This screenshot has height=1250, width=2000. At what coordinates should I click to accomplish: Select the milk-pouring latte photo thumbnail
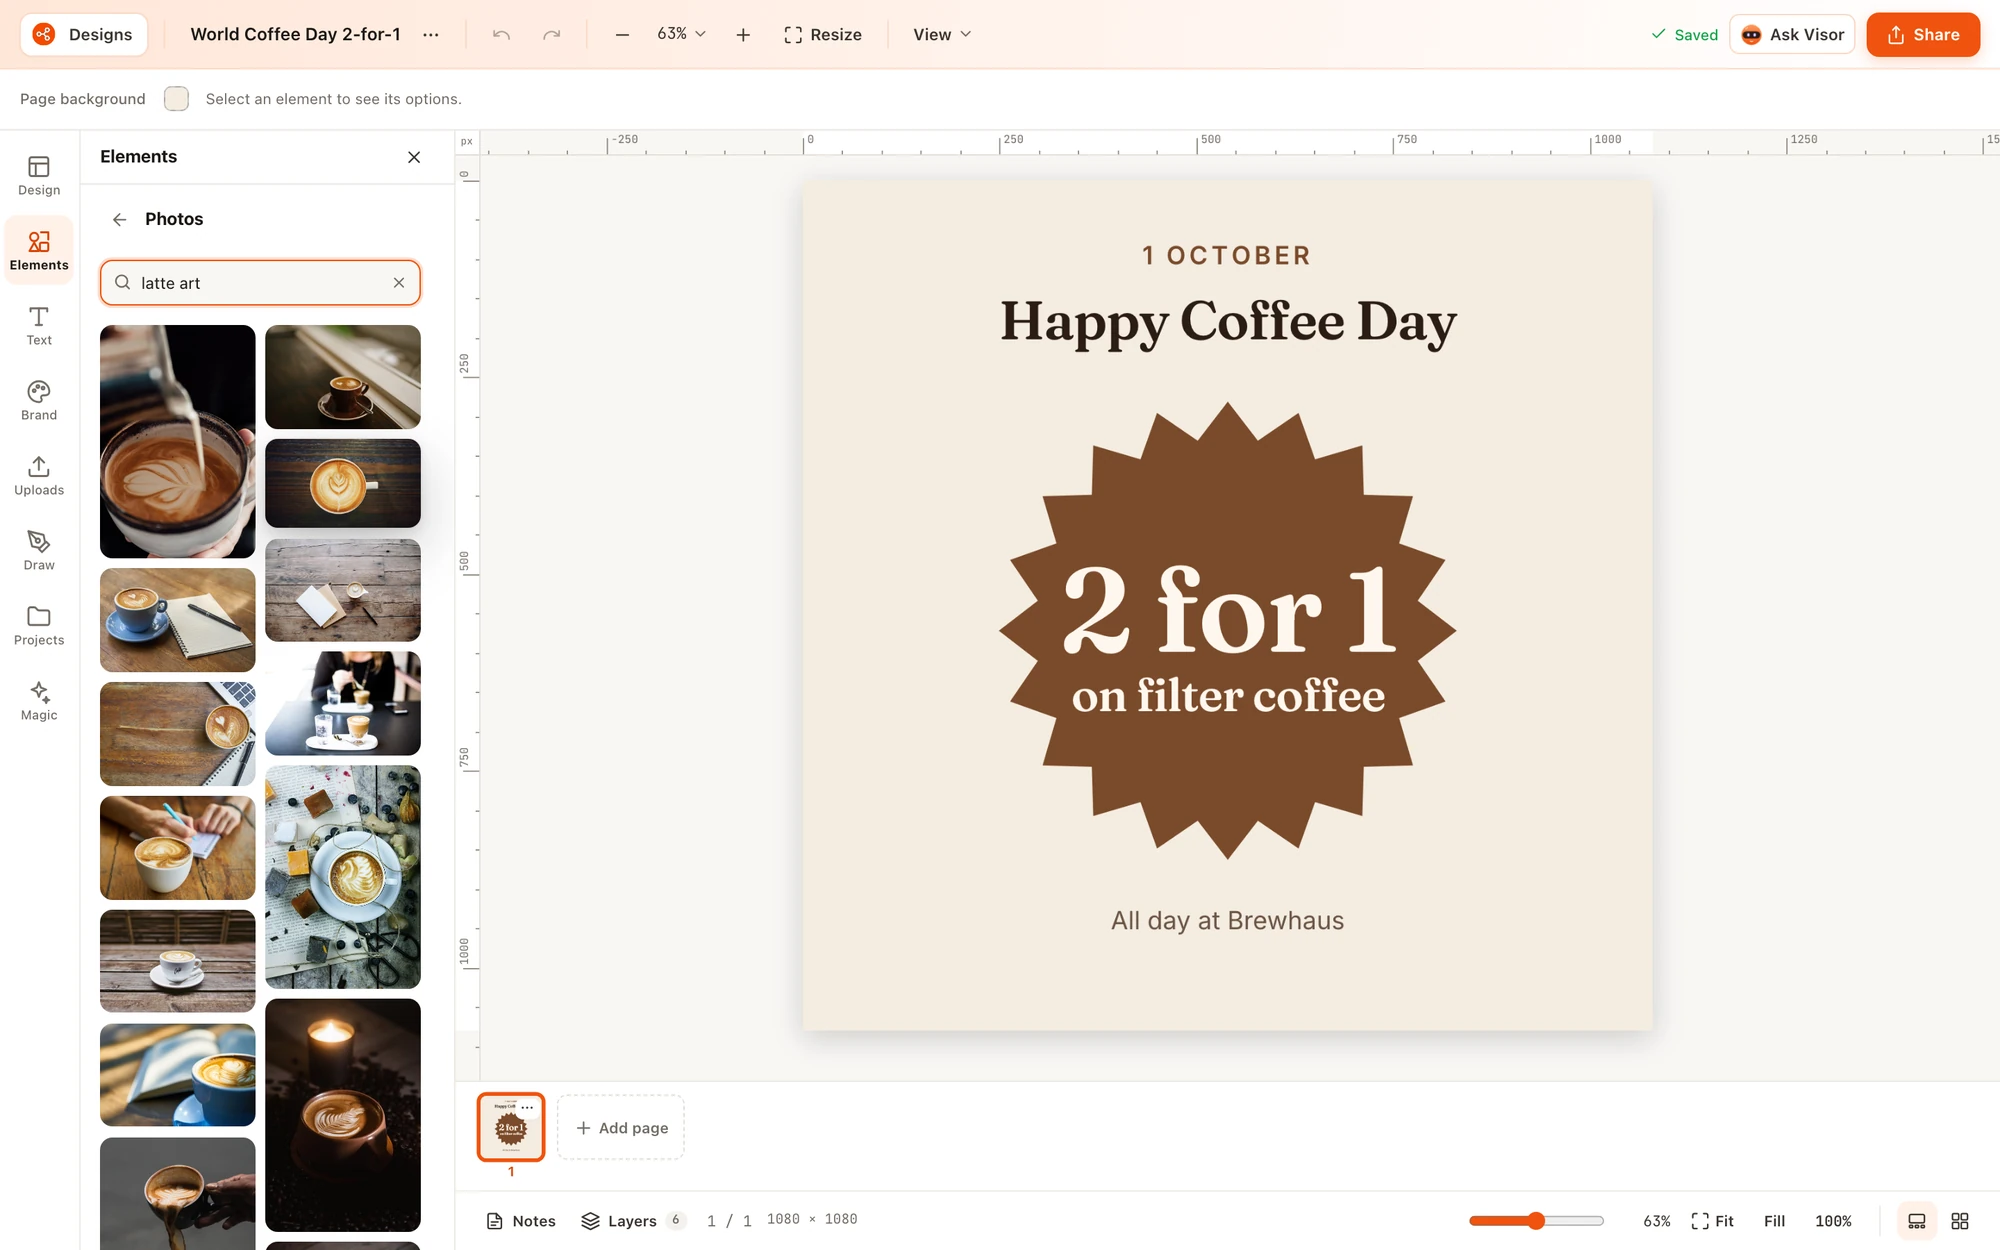coord(177,441)
